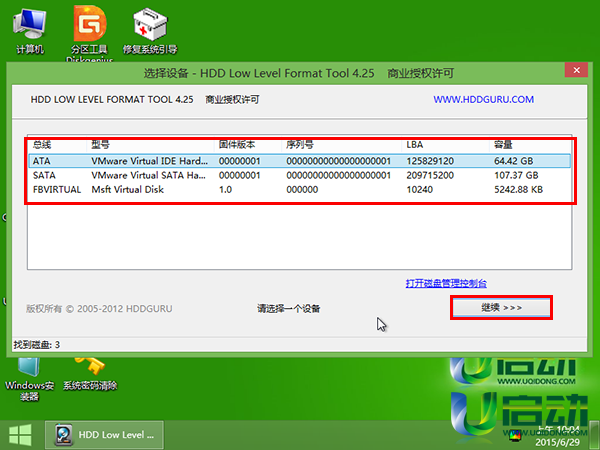Select the ATA VMware Virtual IDE Hard row
This screenshot has width=600, height=450.
coord(300,161)
